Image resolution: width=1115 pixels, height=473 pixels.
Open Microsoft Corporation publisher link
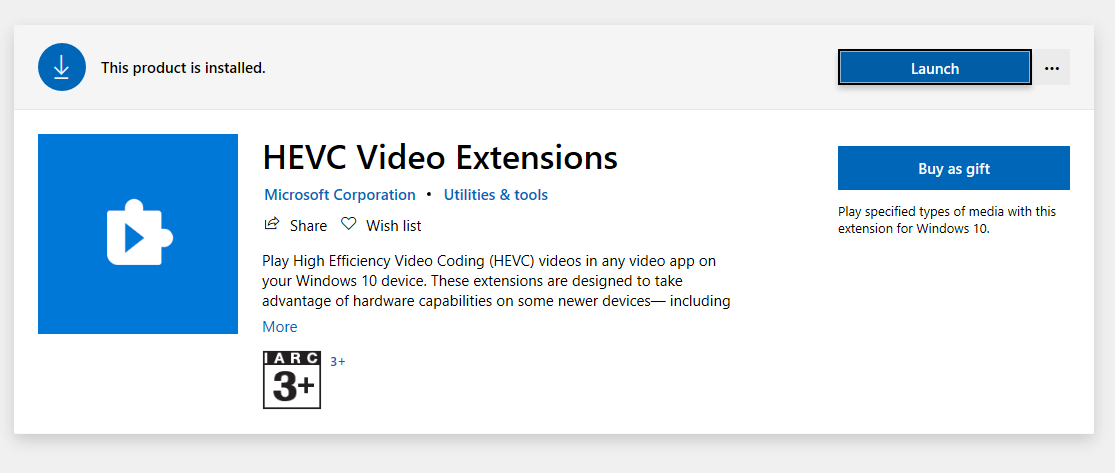pyautogui.click(x=340, y=195)
